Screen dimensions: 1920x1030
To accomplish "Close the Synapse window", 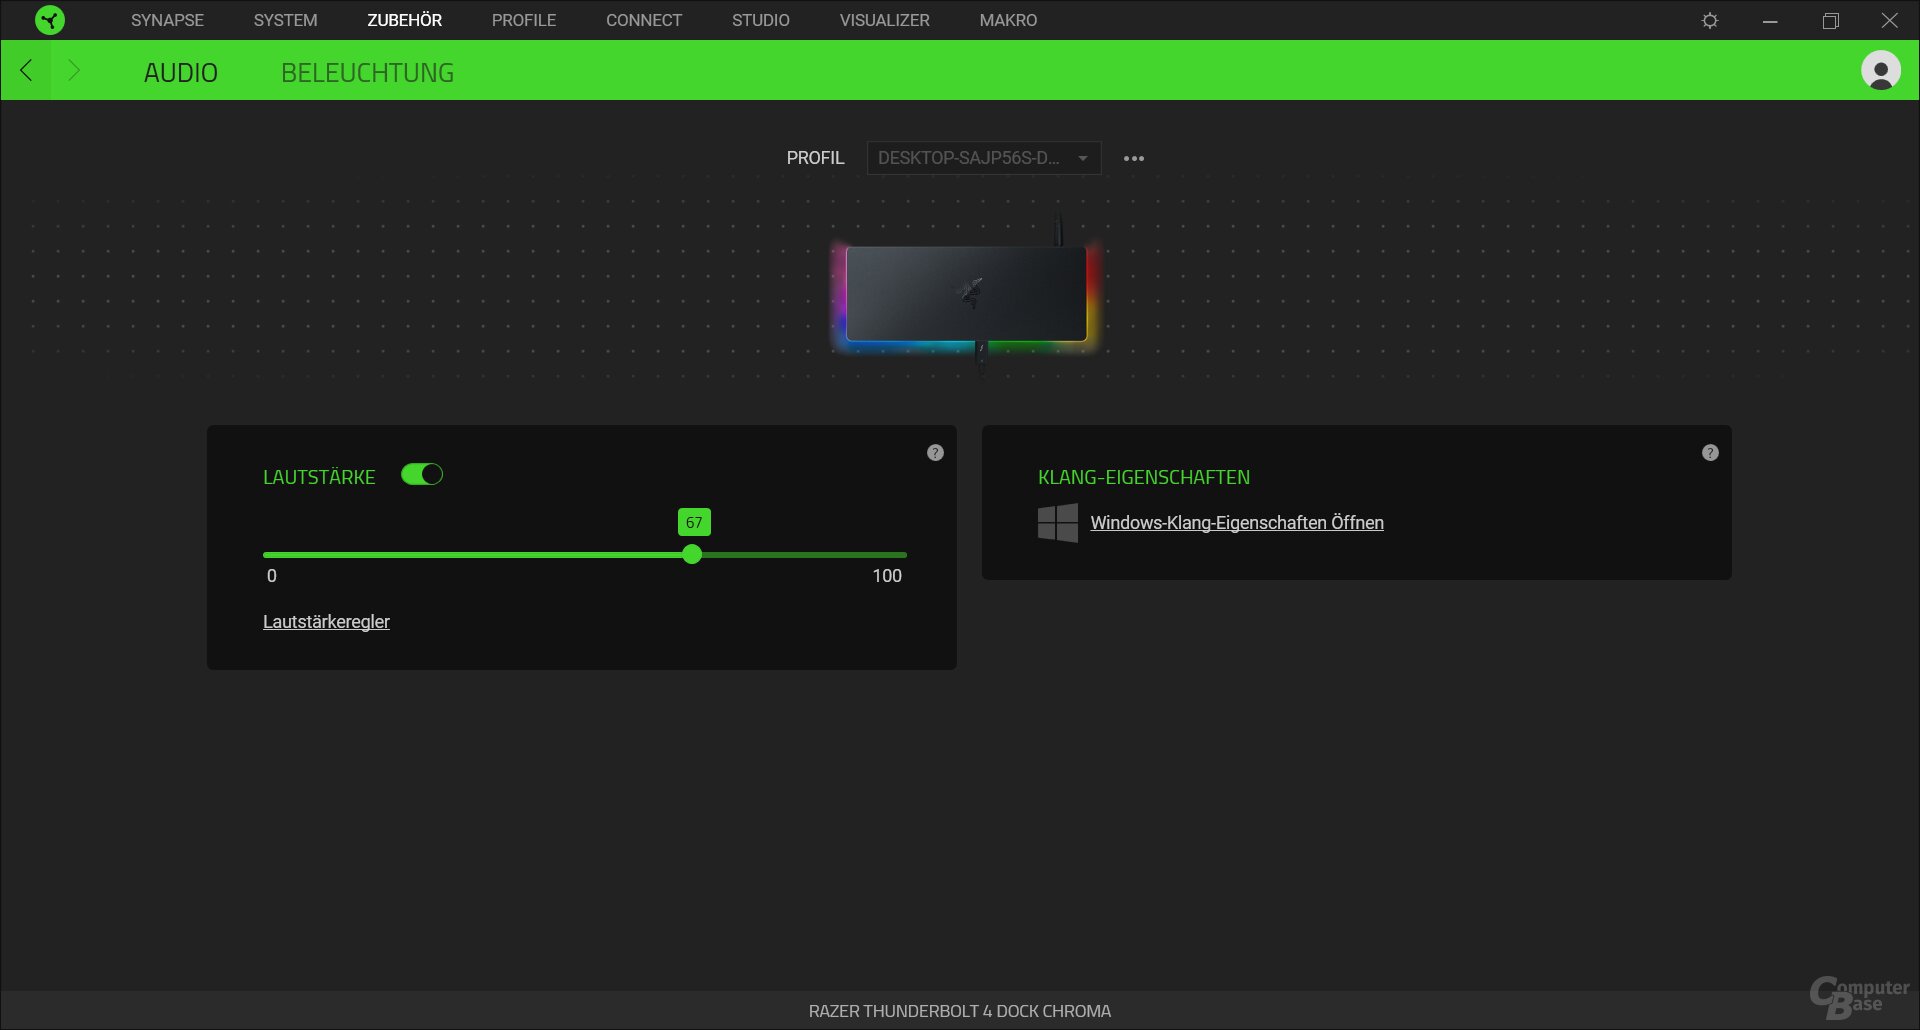I will [x=1890, y=21].
